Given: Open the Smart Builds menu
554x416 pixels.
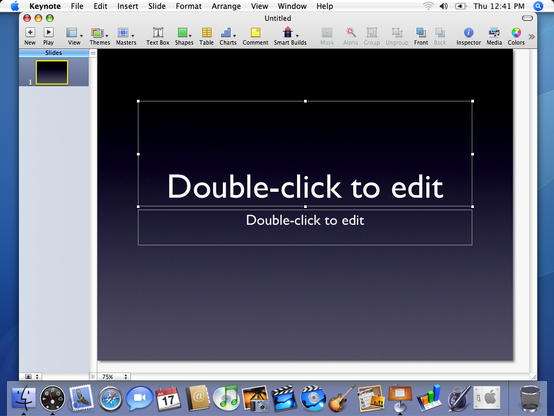Looking at the screenshot, I should tap(290, 36).
